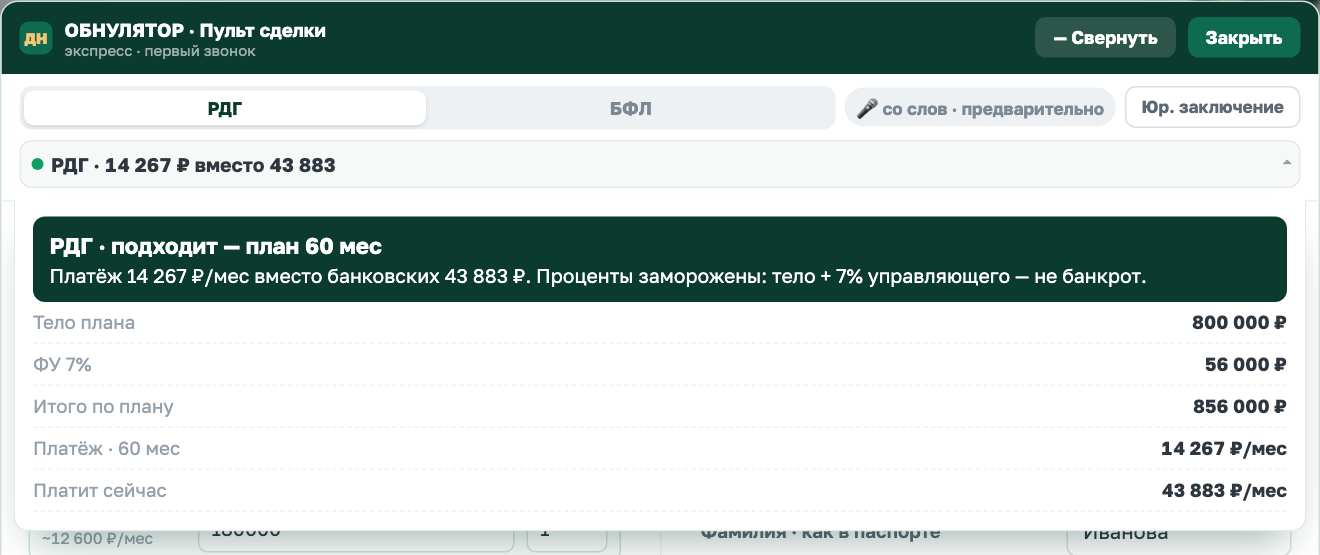Click the ДН app logo icon
This screenshot has width=1320, height=555.
pyautogui.click(x=36, y=39)
